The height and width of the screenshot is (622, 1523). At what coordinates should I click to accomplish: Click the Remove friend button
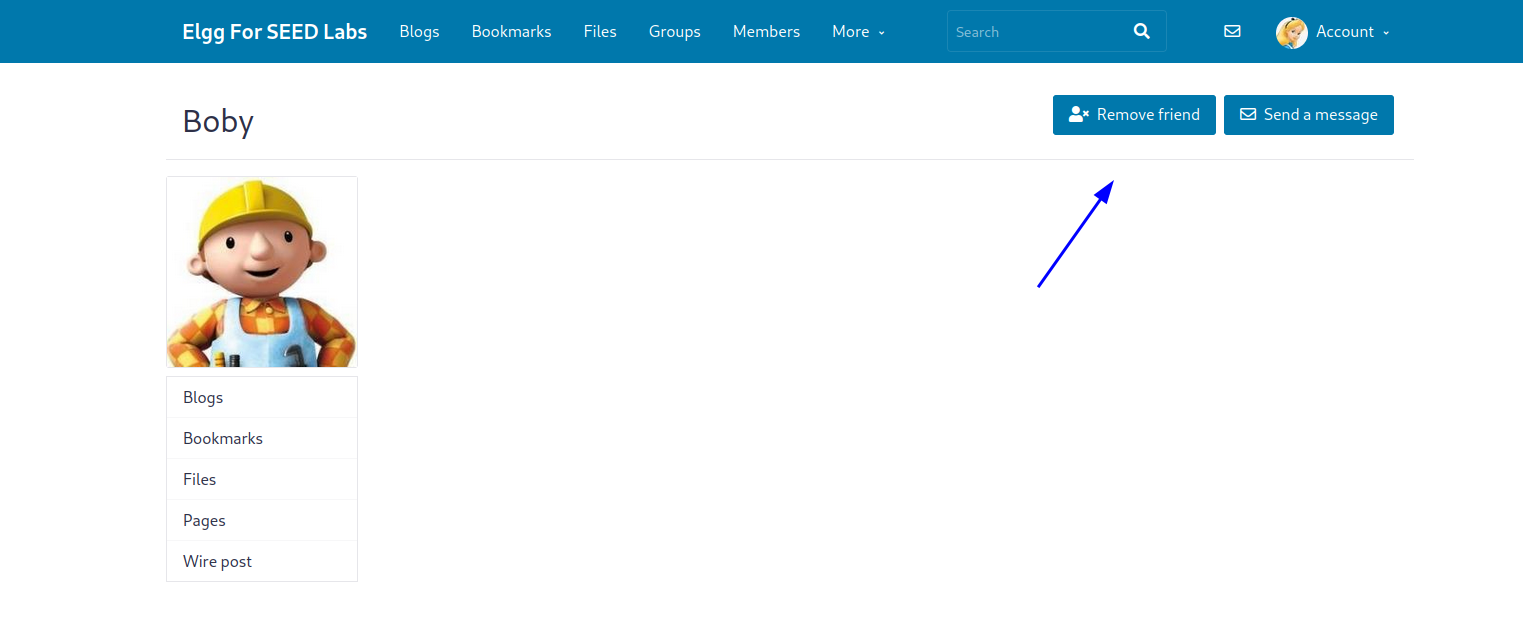[1134, 114]
